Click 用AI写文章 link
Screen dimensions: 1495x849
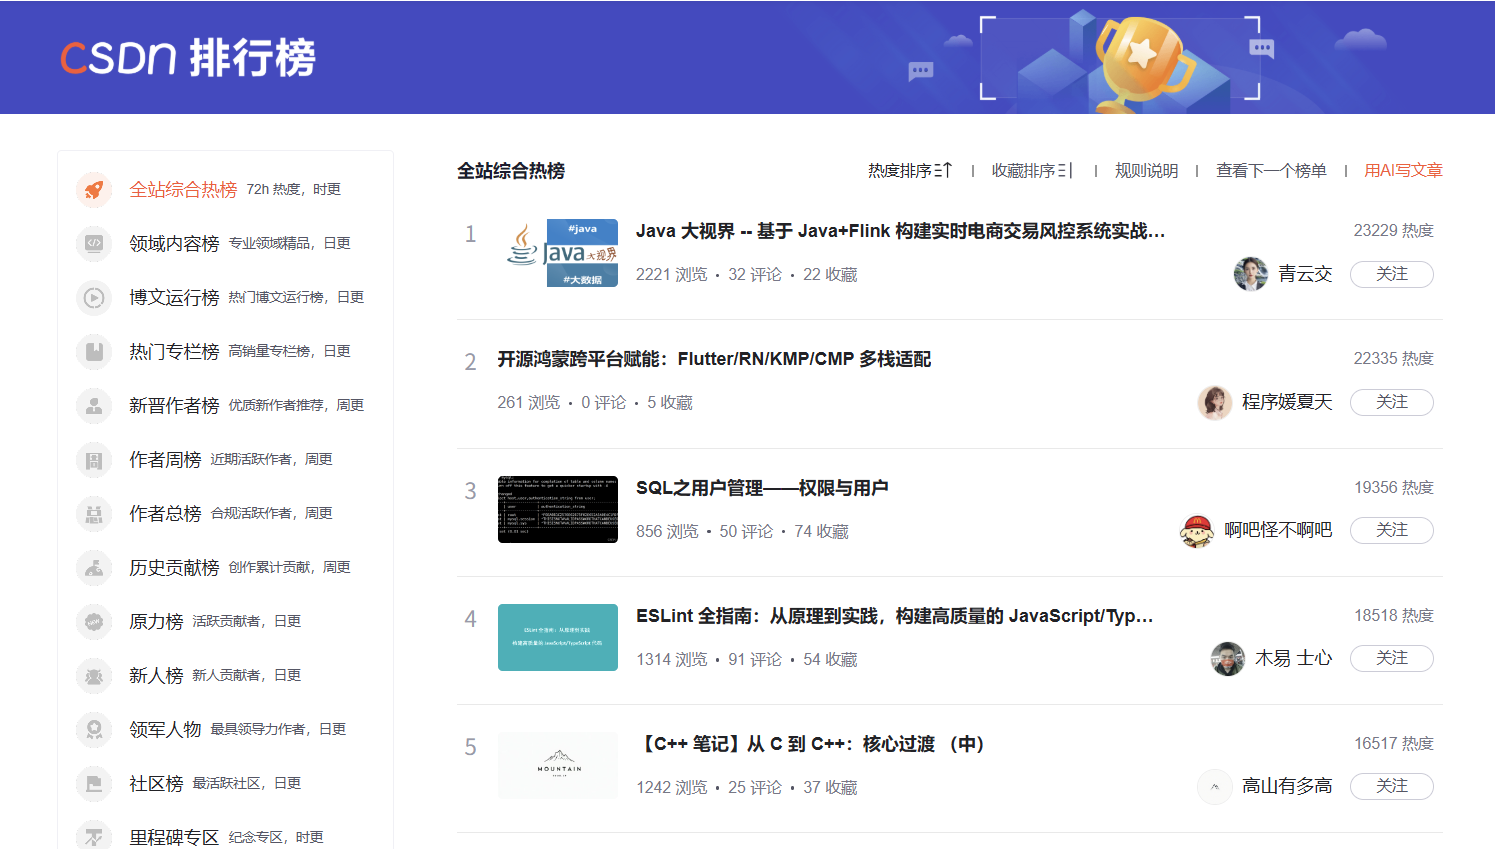tap(1403, 171)
